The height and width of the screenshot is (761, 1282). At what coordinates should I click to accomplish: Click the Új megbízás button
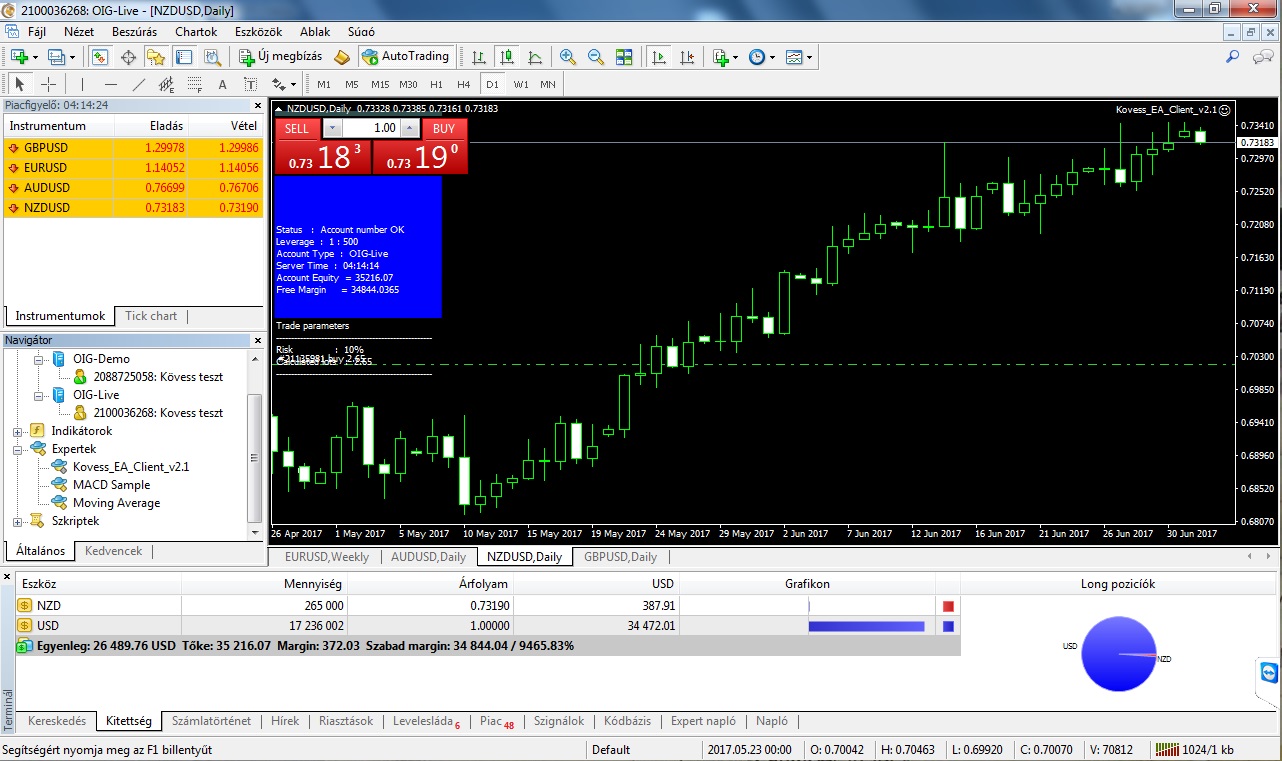(x=280, y=57)
